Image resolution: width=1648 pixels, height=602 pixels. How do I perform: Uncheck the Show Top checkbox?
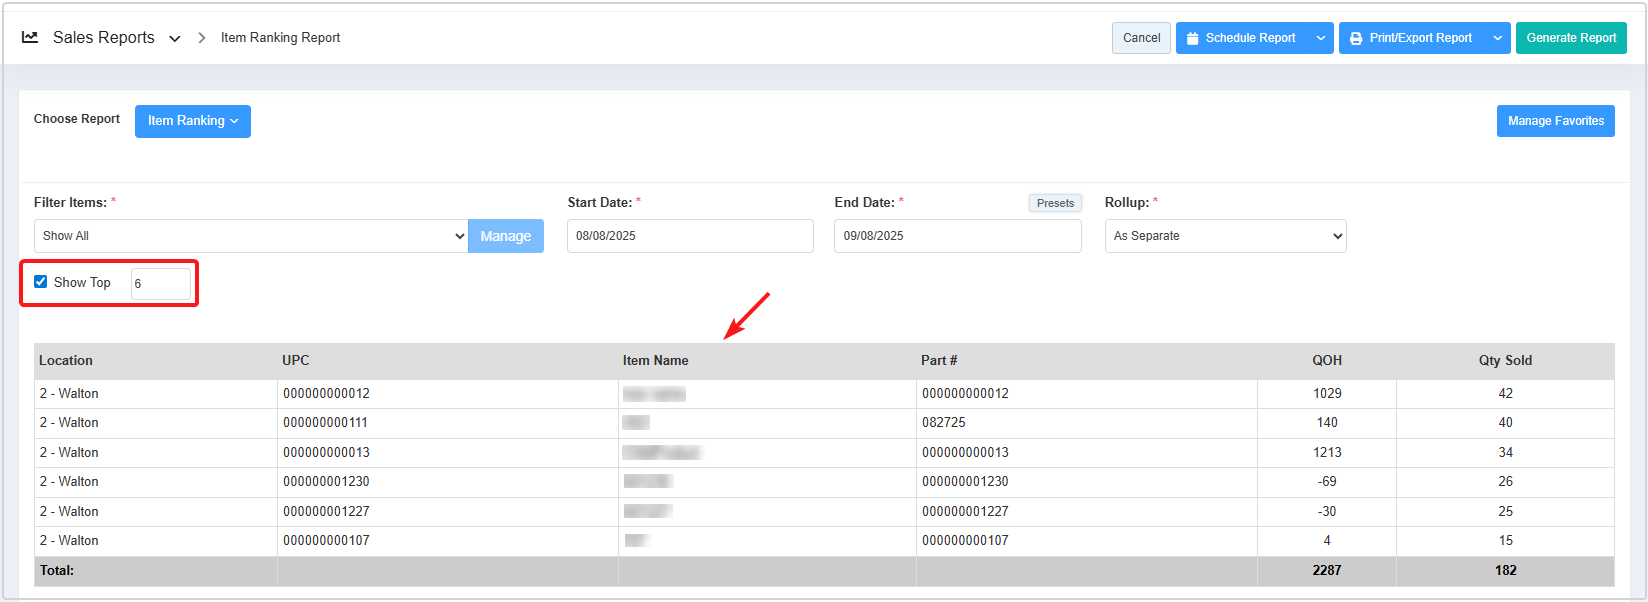(x=41, y=282)
